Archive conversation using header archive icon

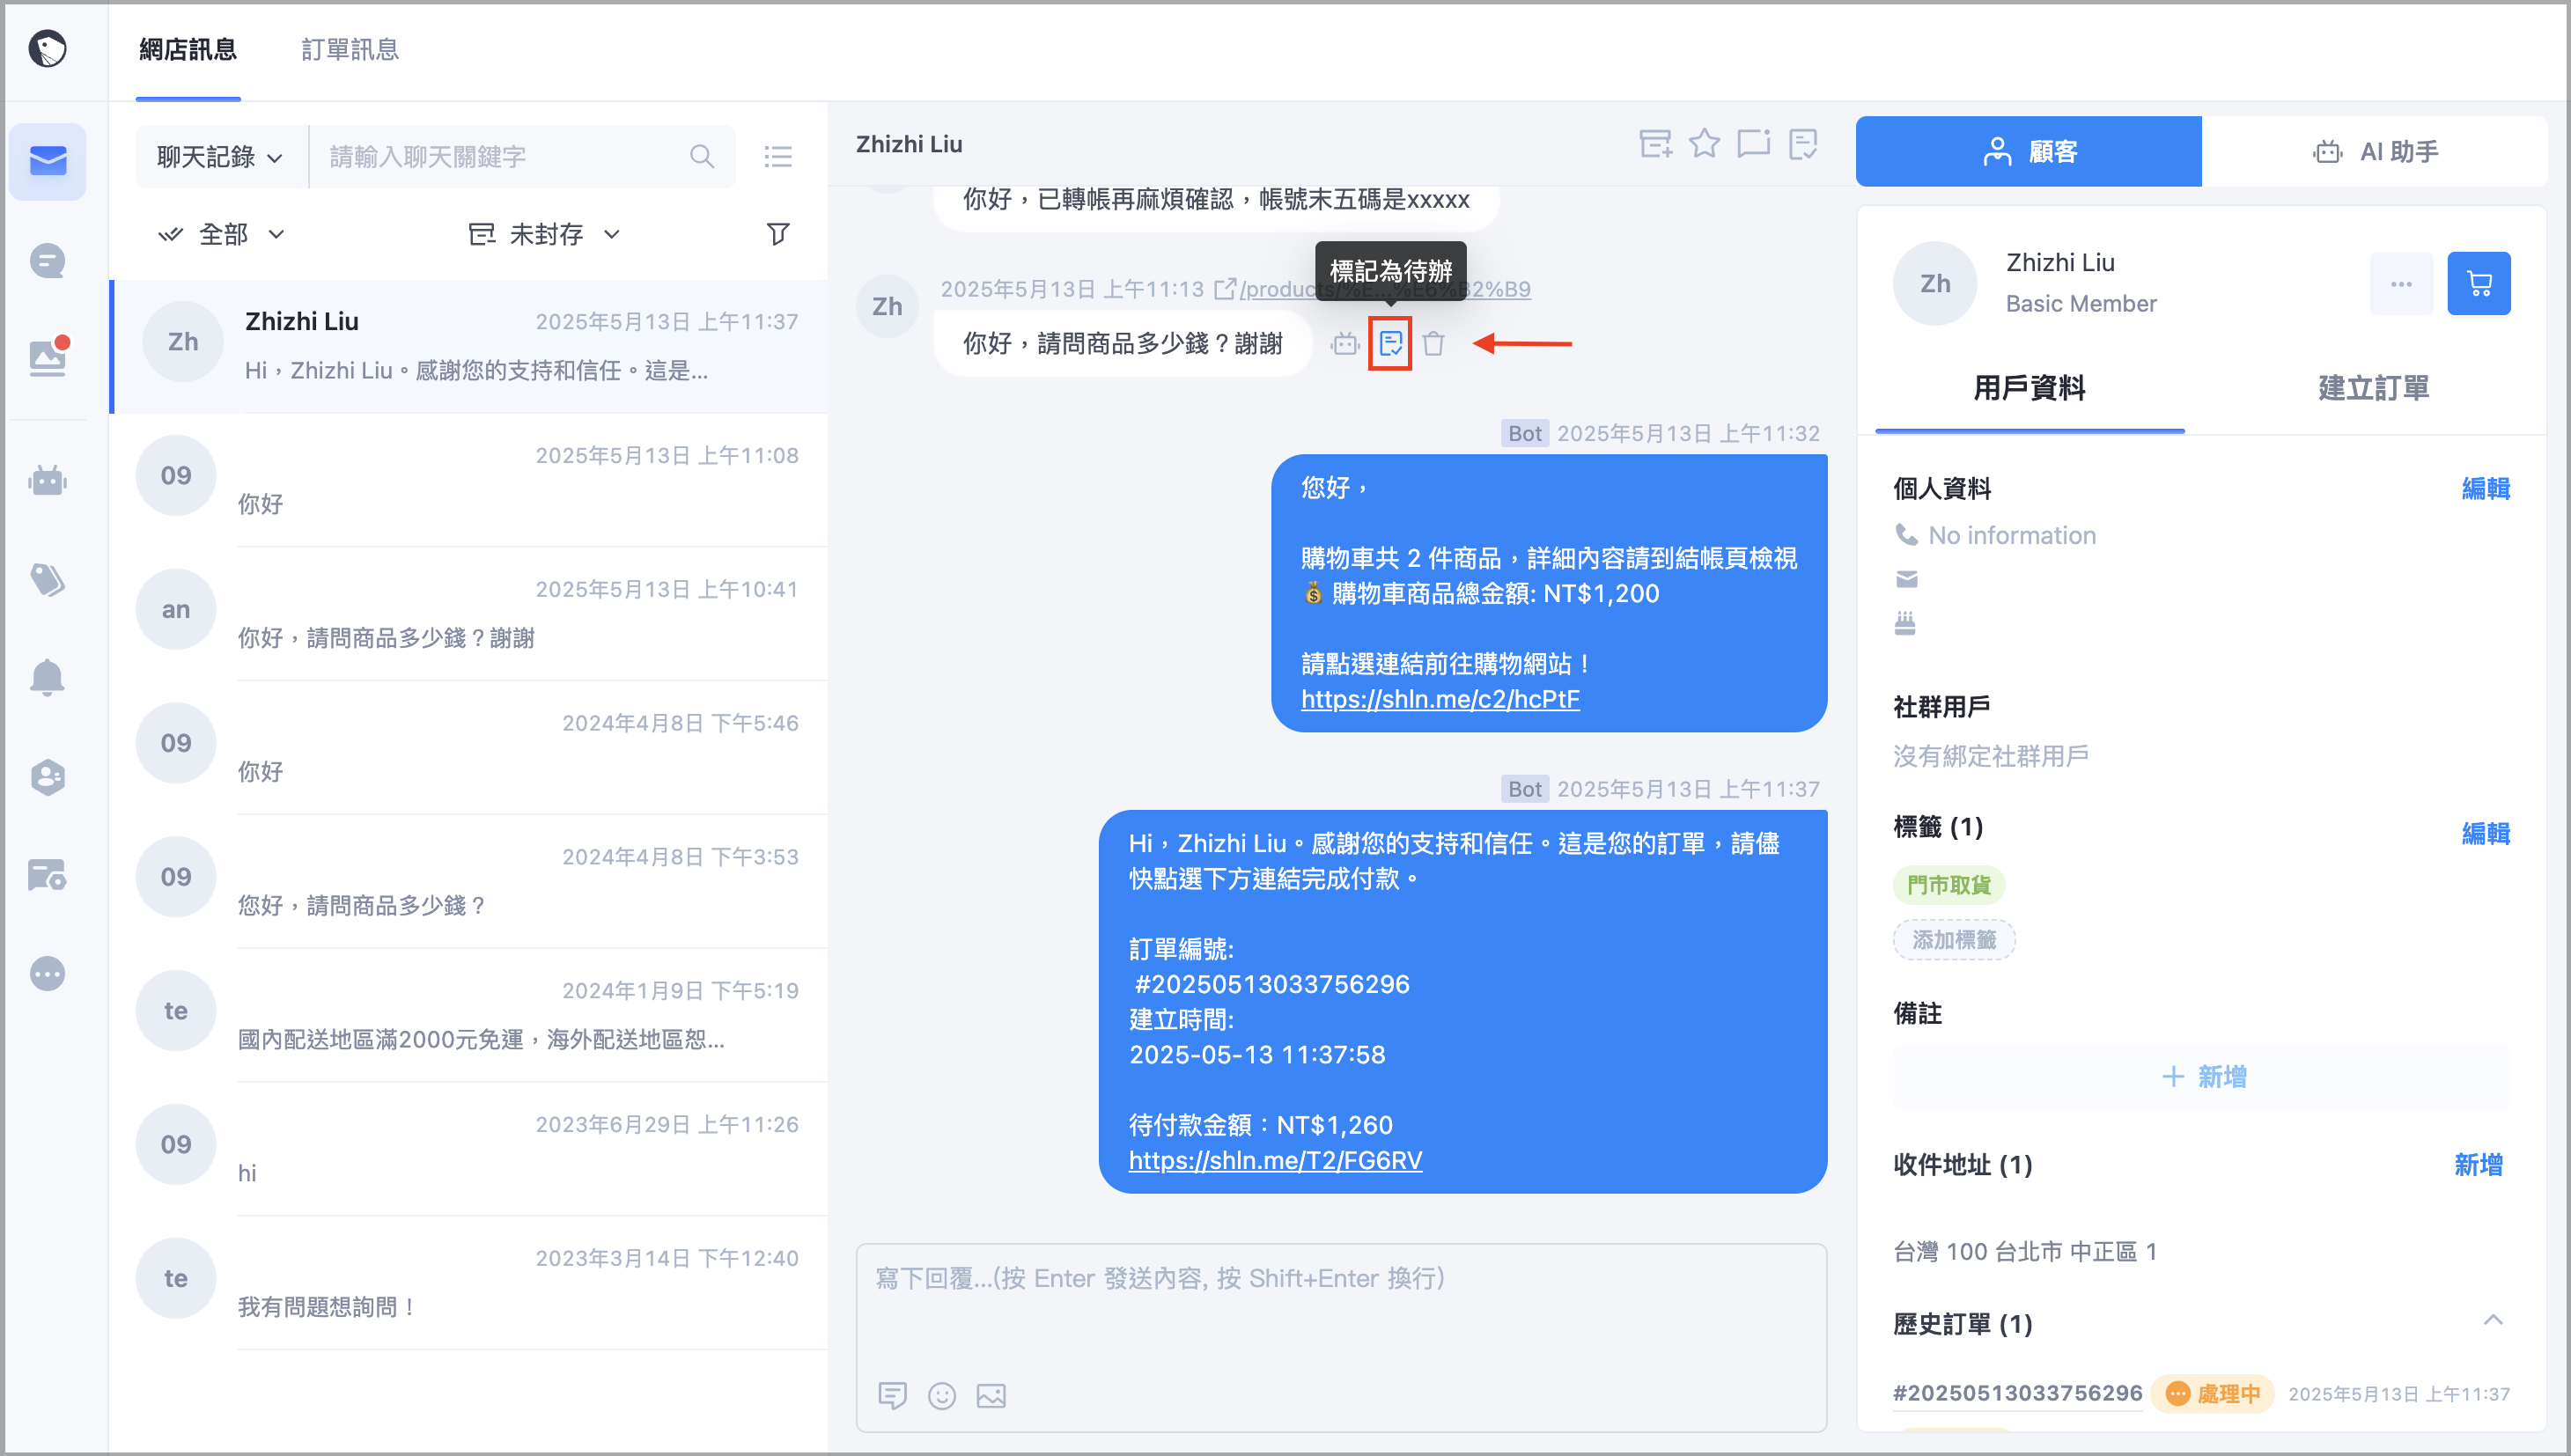[1656, 144]
